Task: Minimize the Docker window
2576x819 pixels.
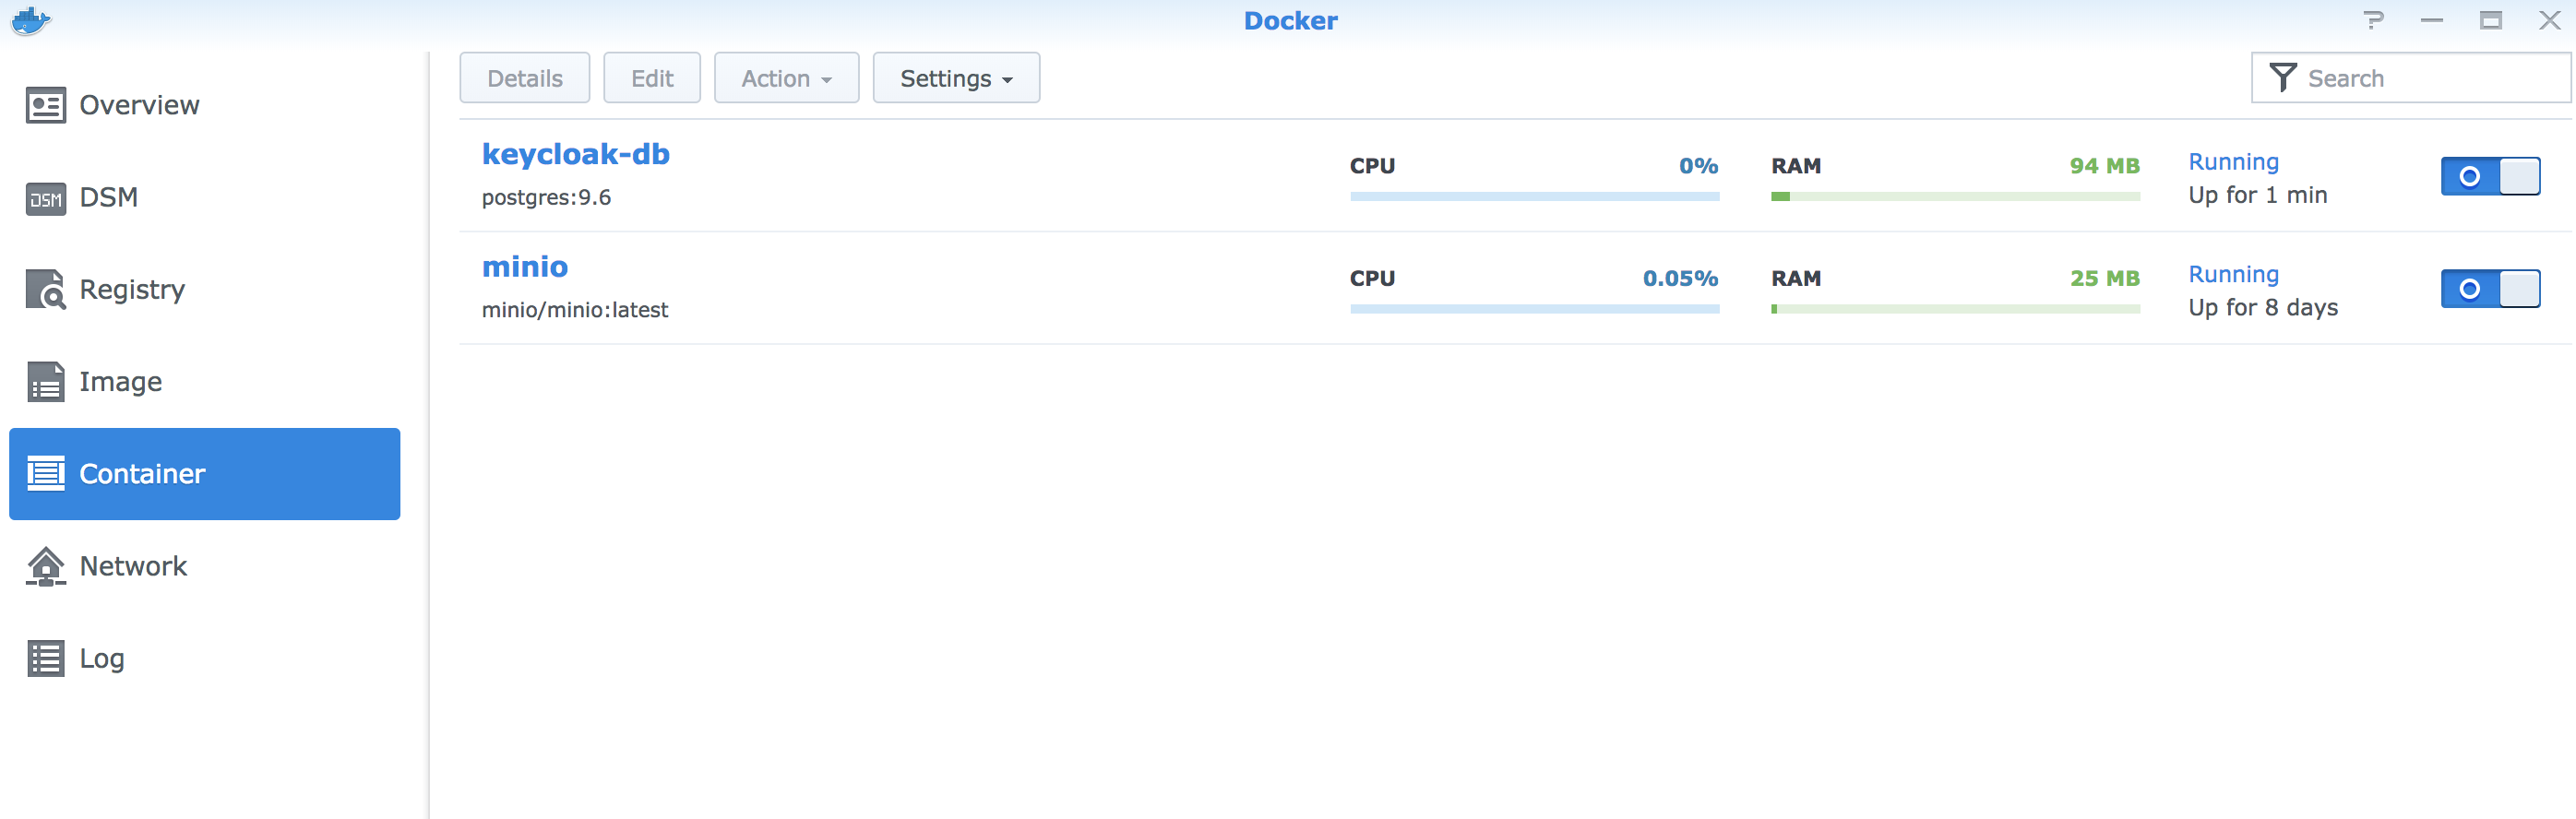Action: tap(2431, 21)
